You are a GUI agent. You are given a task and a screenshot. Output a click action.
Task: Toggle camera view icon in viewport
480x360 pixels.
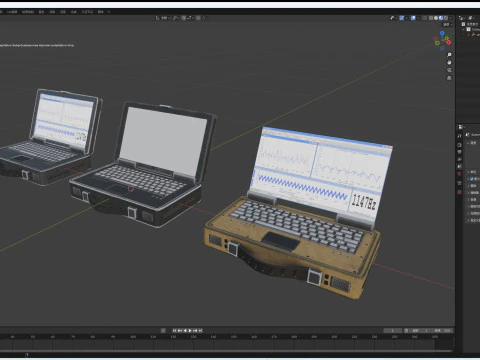click(449, 70)
